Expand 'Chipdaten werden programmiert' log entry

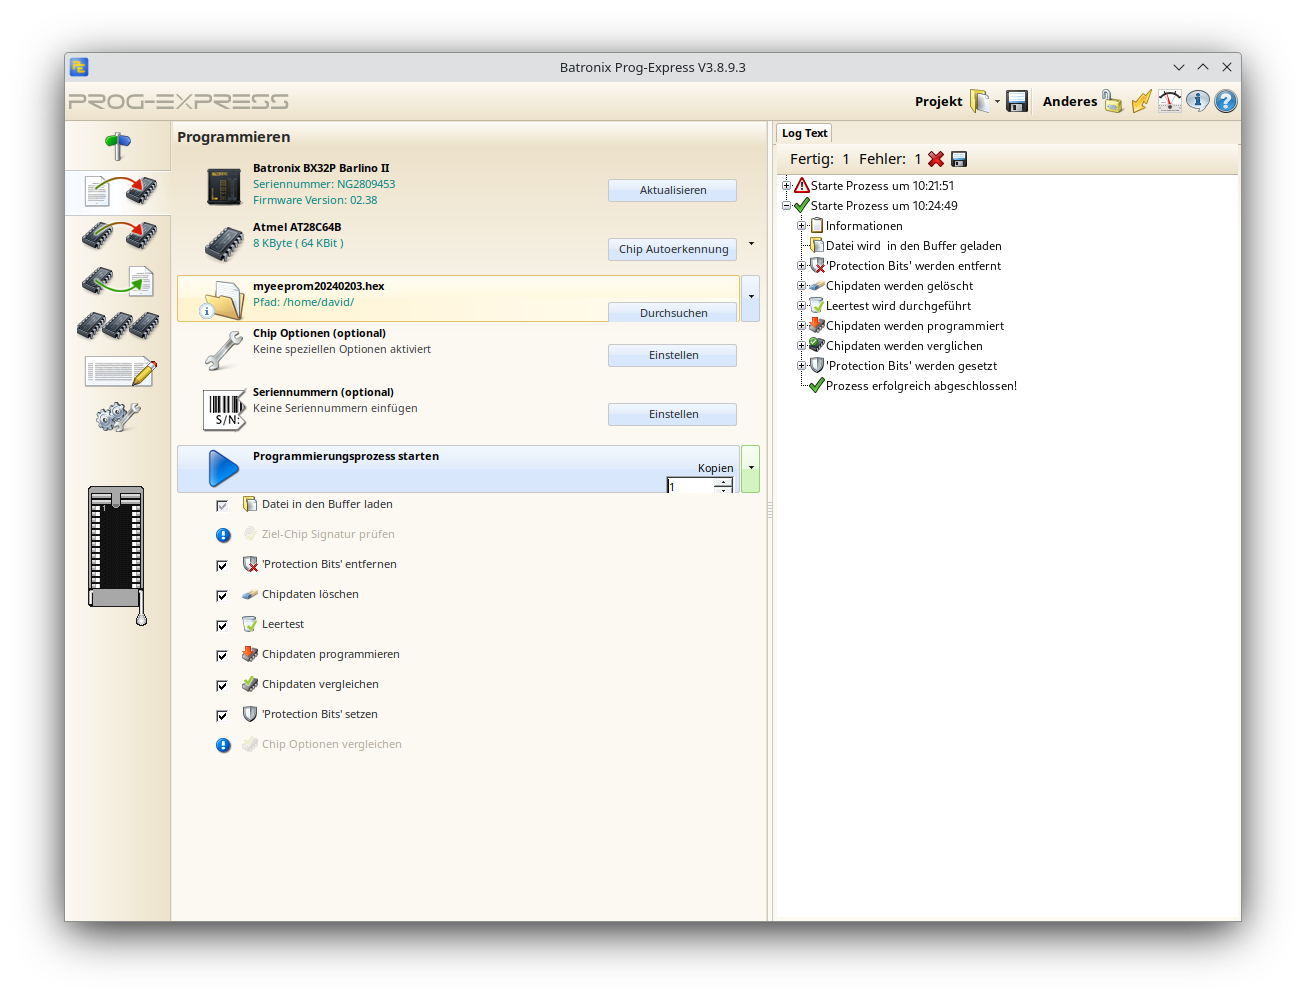800,325
